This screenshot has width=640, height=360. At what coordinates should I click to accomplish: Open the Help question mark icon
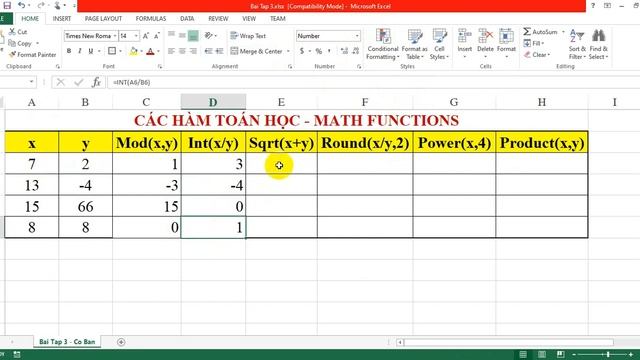[593, 5]
